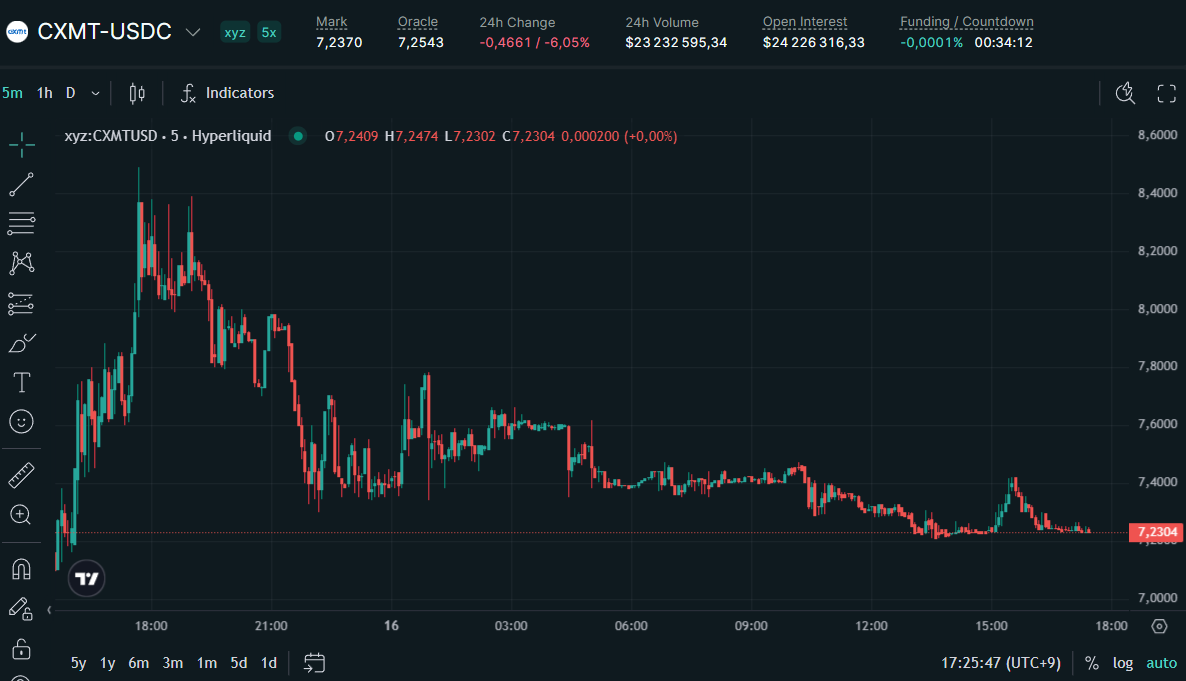Click the 8,0000 price axis label

click(1157, 309)
